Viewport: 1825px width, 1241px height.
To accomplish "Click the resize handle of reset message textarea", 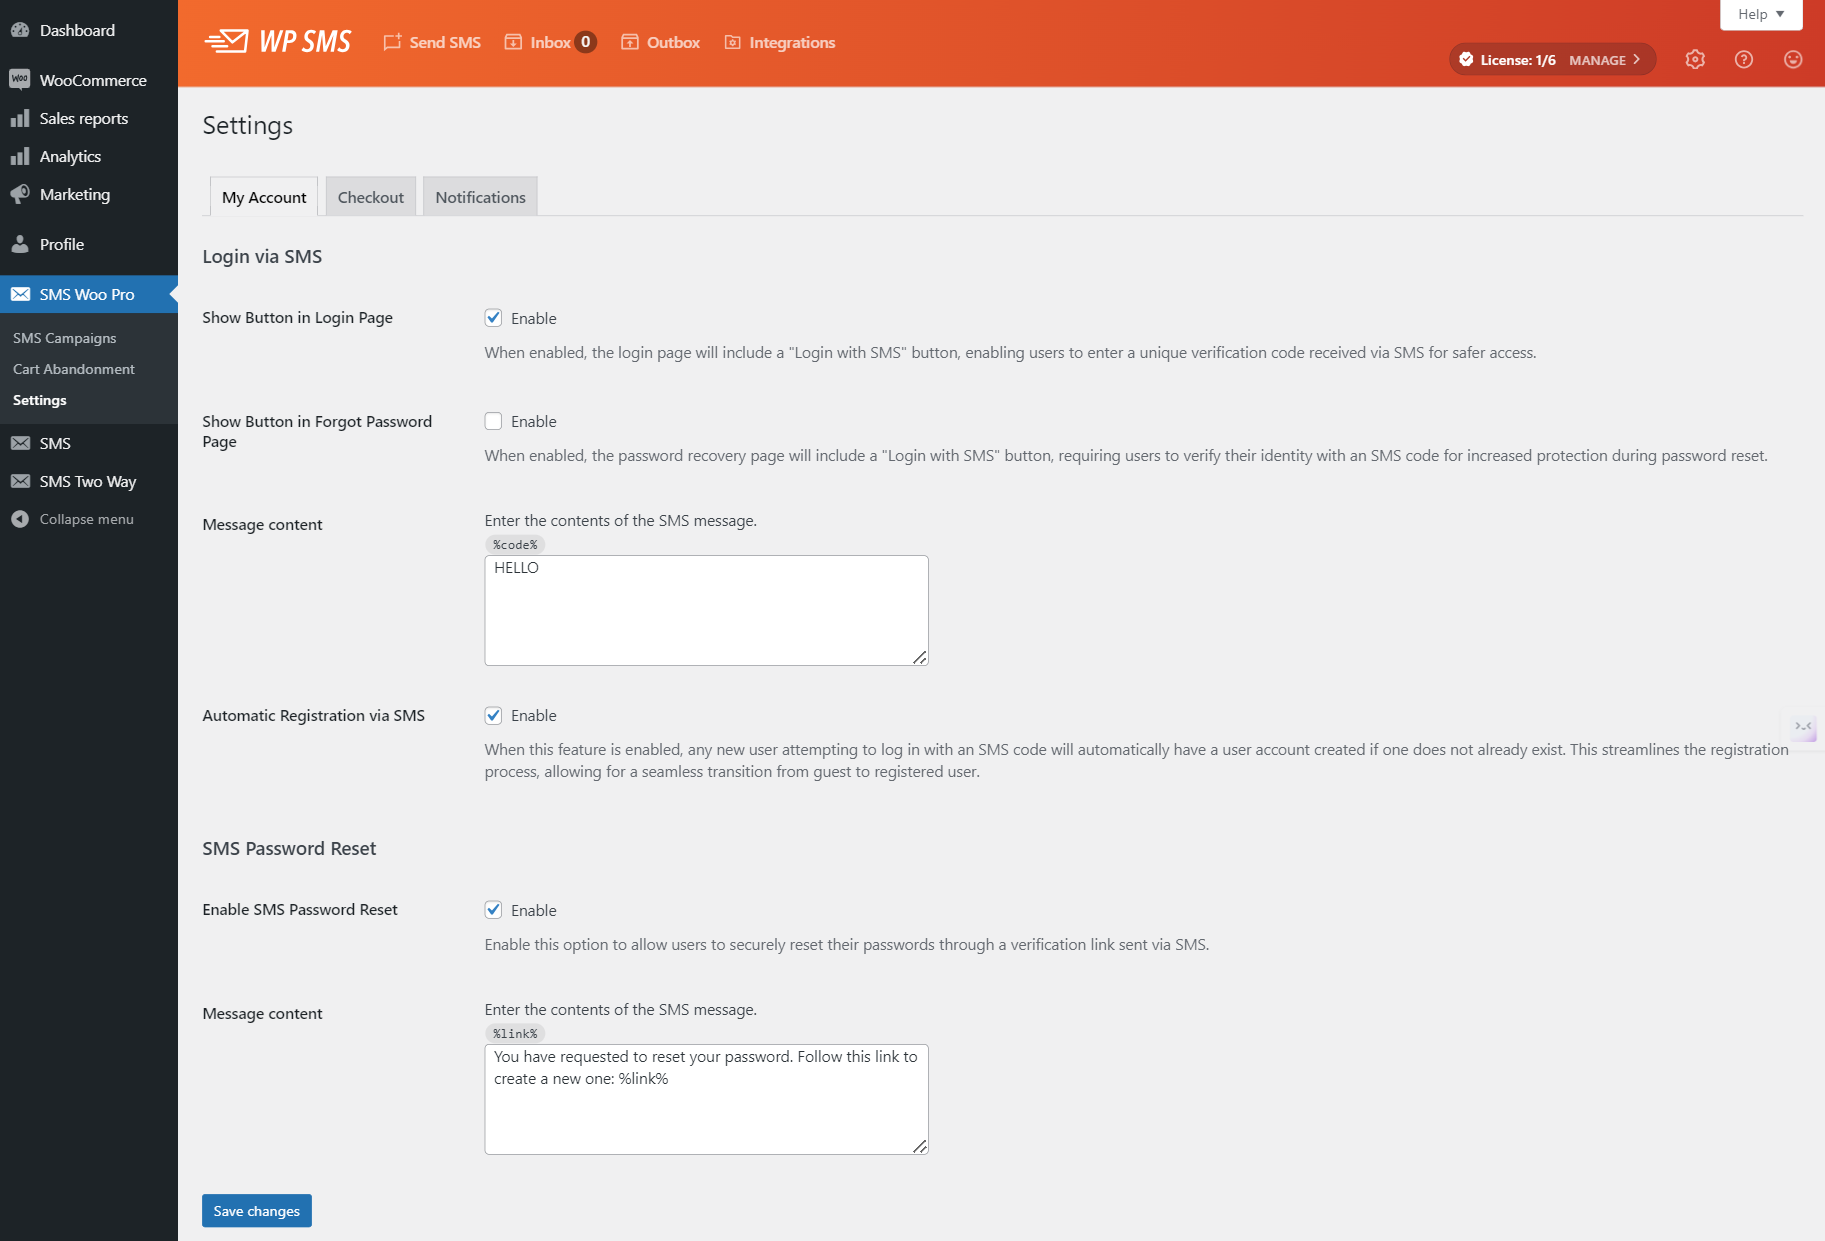I will [x=920, y=1146].
